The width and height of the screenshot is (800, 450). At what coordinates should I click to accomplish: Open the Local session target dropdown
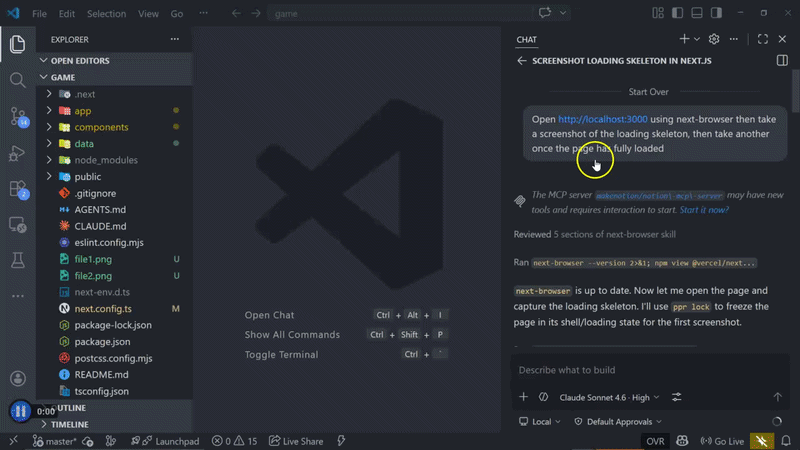[540, 422]
